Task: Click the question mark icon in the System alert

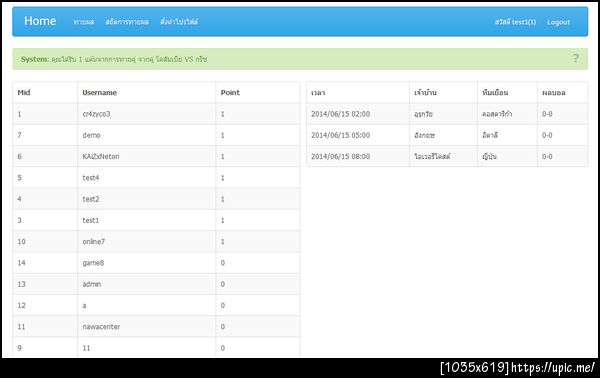Action: [x=576, y=59]
